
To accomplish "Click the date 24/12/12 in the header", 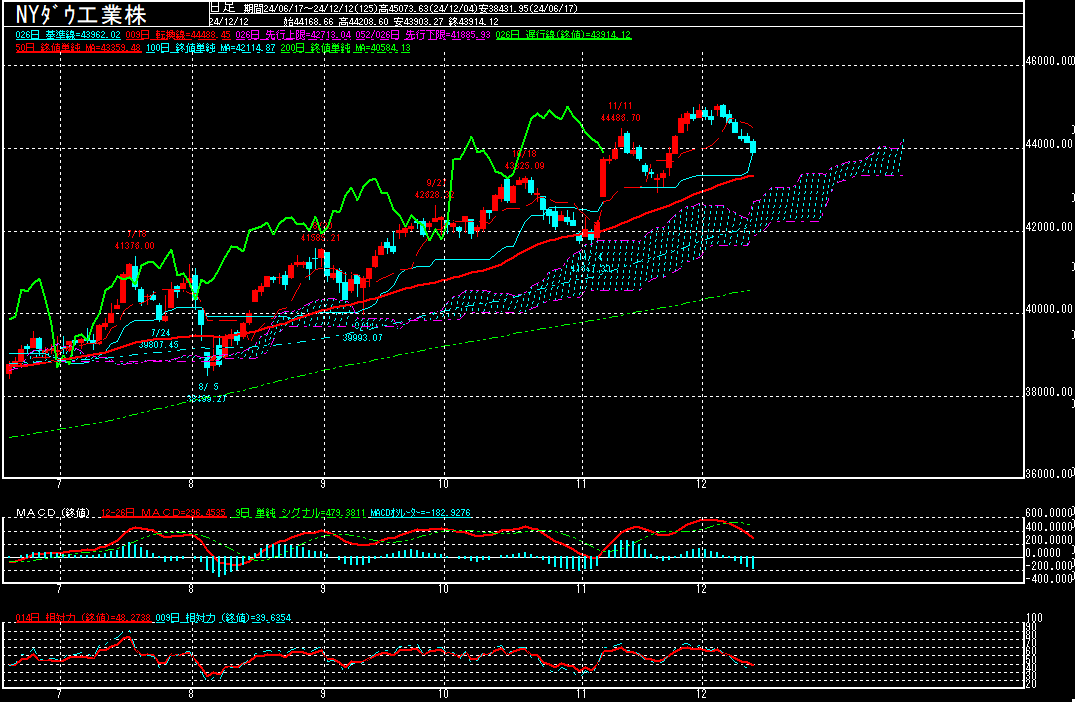I will point(229,21).
